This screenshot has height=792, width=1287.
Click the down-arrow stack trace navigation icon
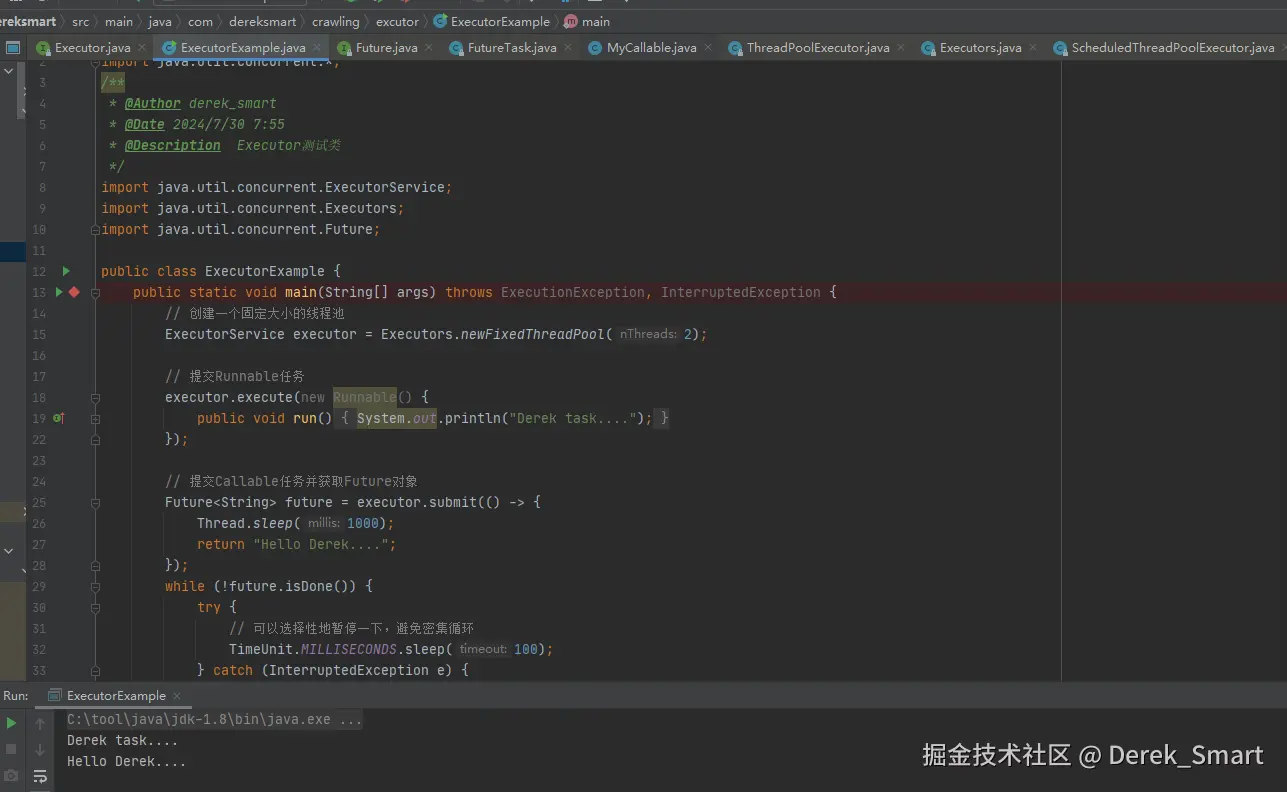(x=40, y=748)
